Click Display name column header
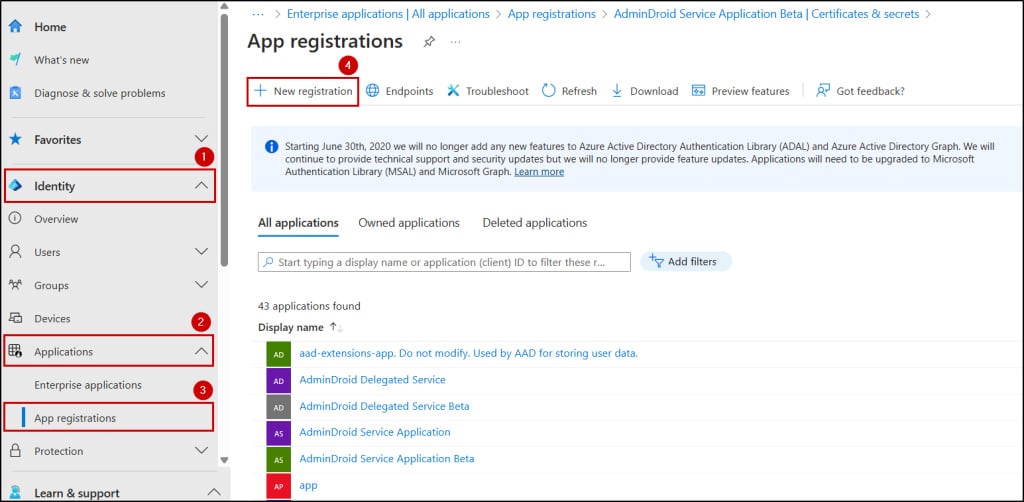The width and height of the screenshot is (1024, 502). point(291,327)
